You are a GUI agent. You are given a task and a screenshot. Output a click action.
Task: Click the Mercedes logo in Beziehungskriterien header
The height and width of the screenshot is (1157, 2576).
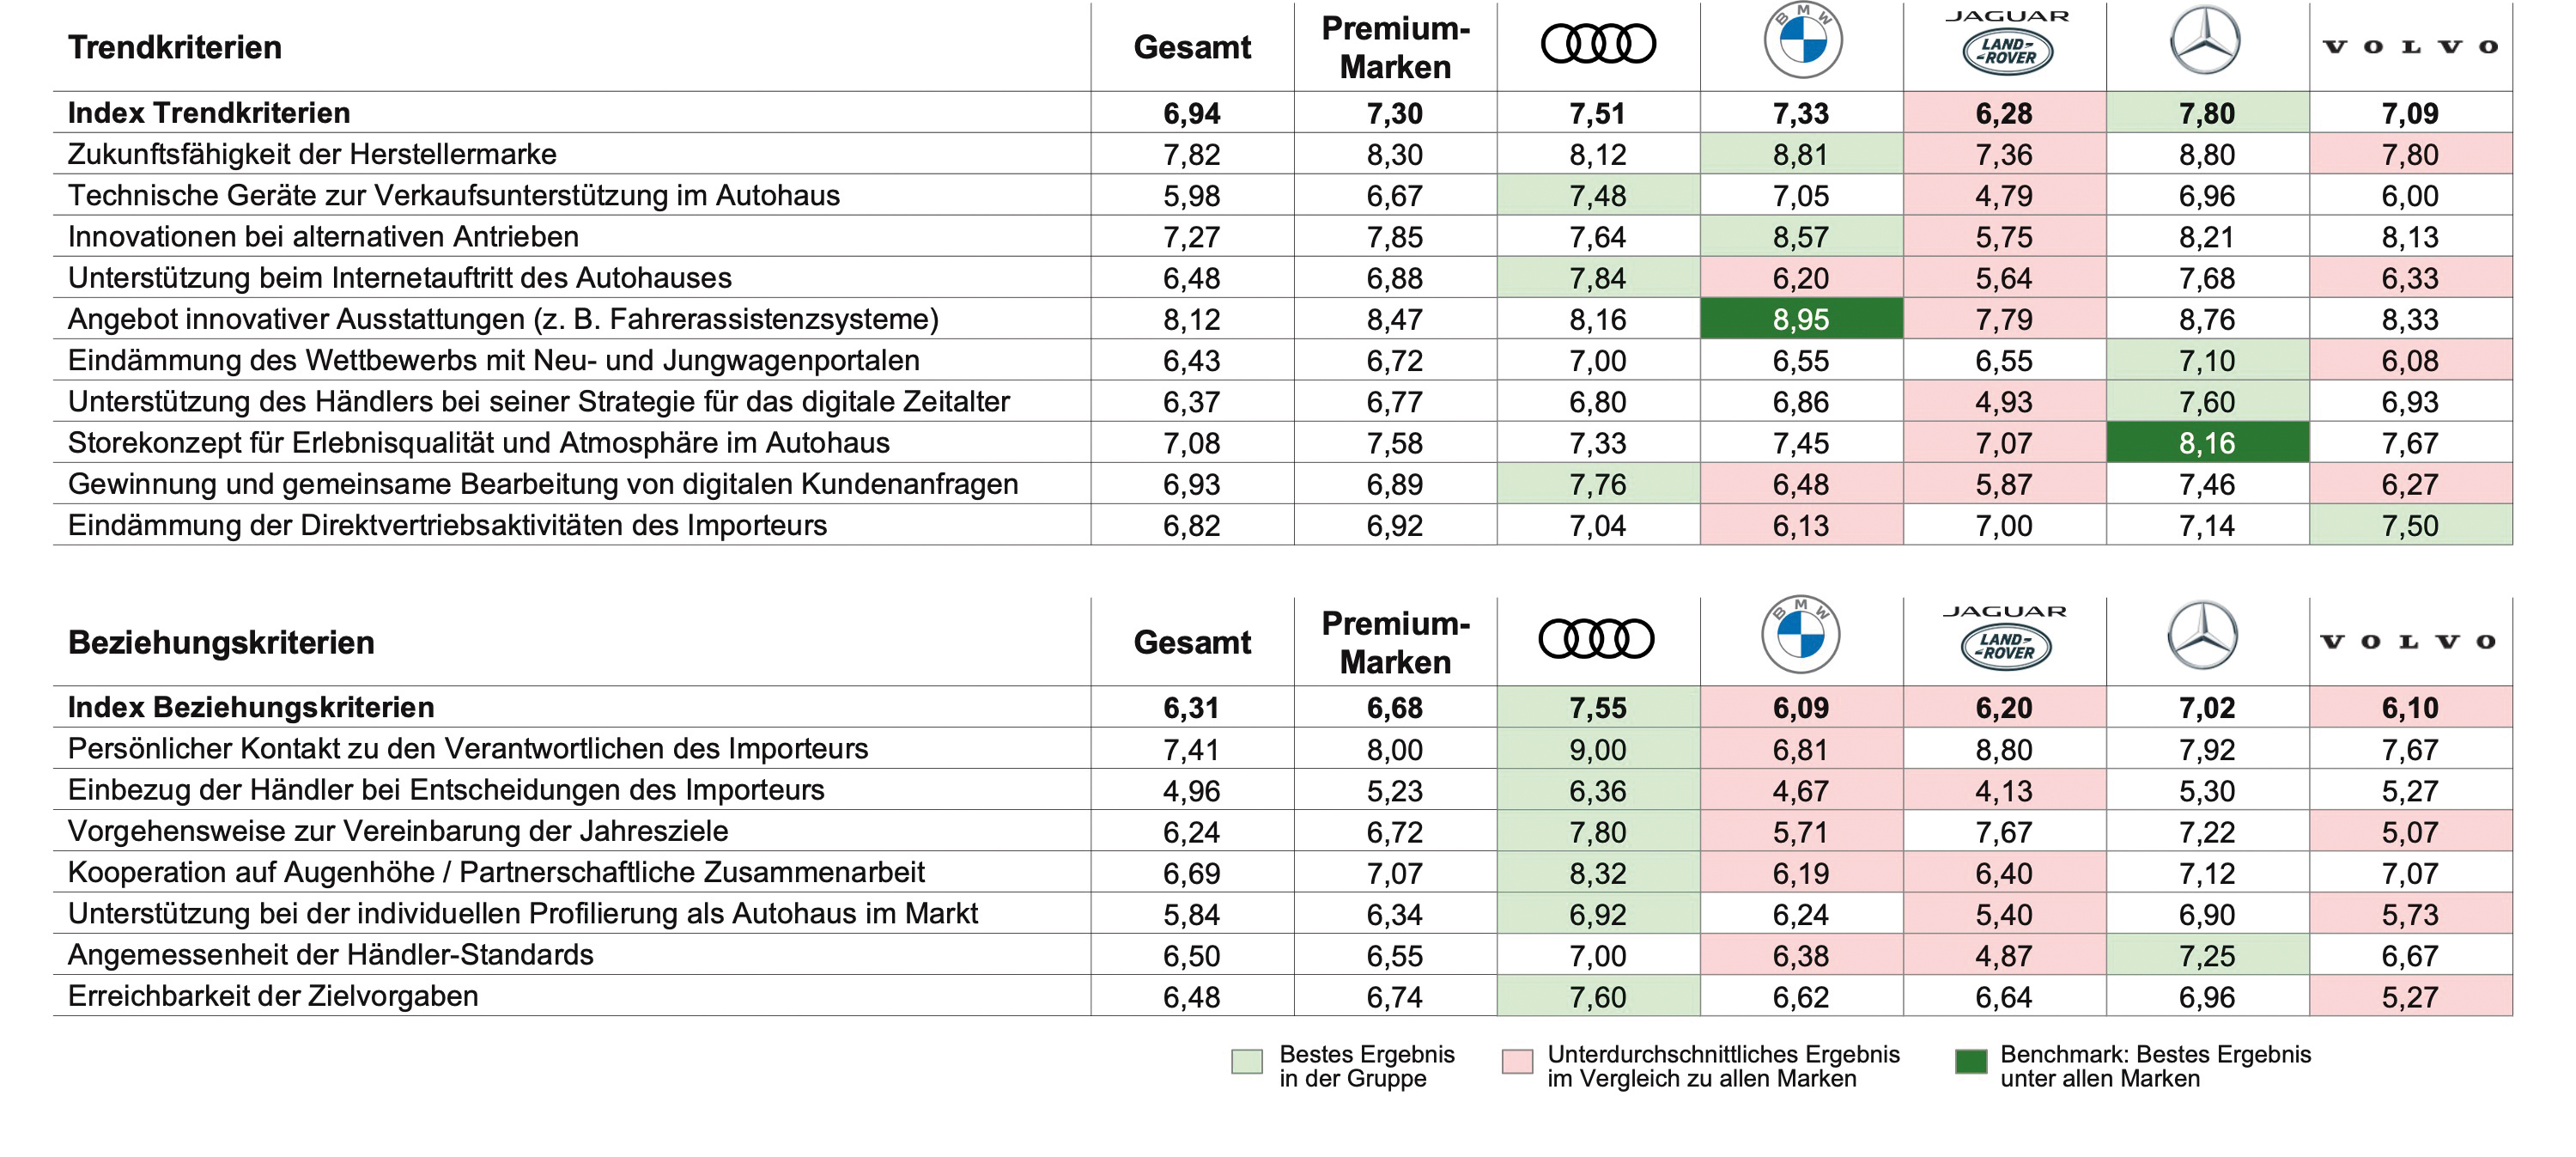click(x=2203, y=635)
